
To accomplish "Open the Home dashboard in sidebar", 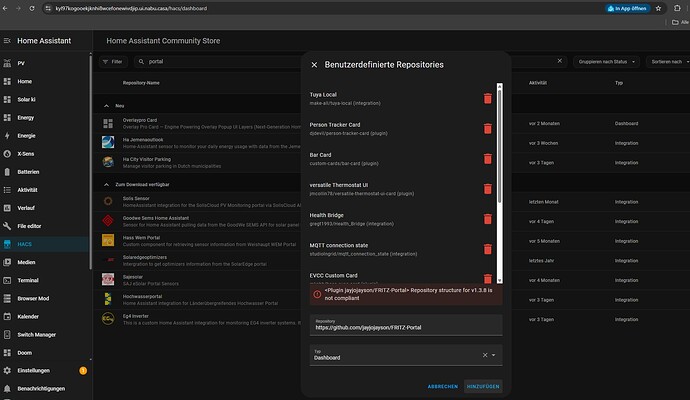I will point(45,81).
